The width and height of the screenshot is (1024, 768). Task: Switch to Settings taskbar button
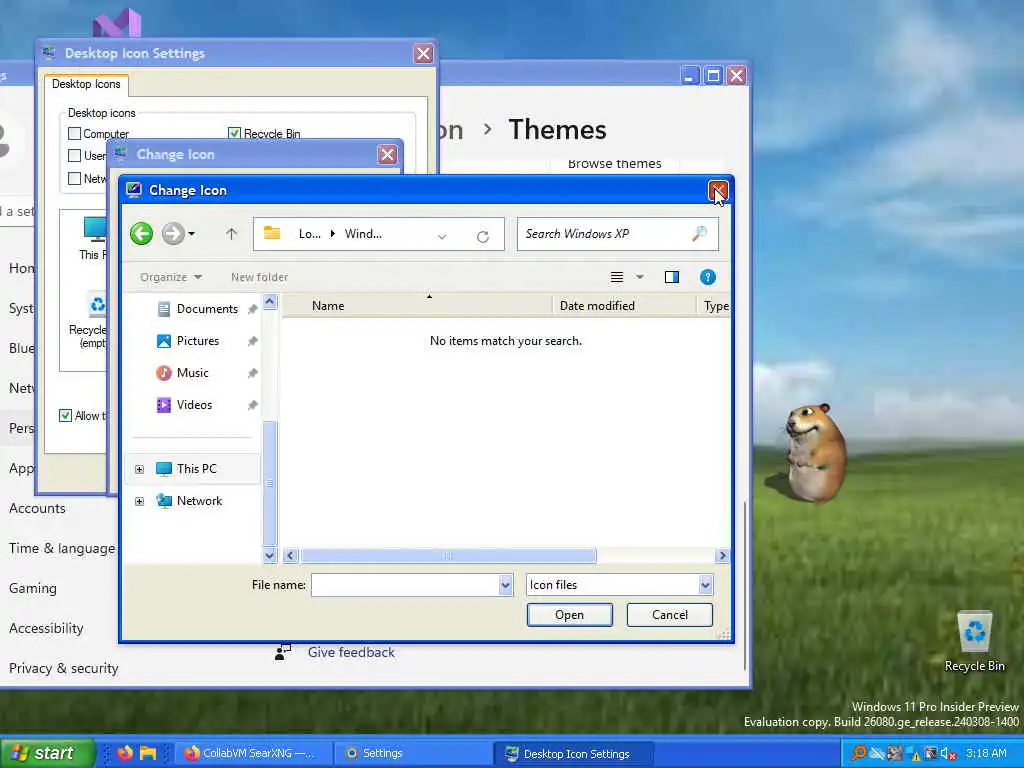pos(413,753)
